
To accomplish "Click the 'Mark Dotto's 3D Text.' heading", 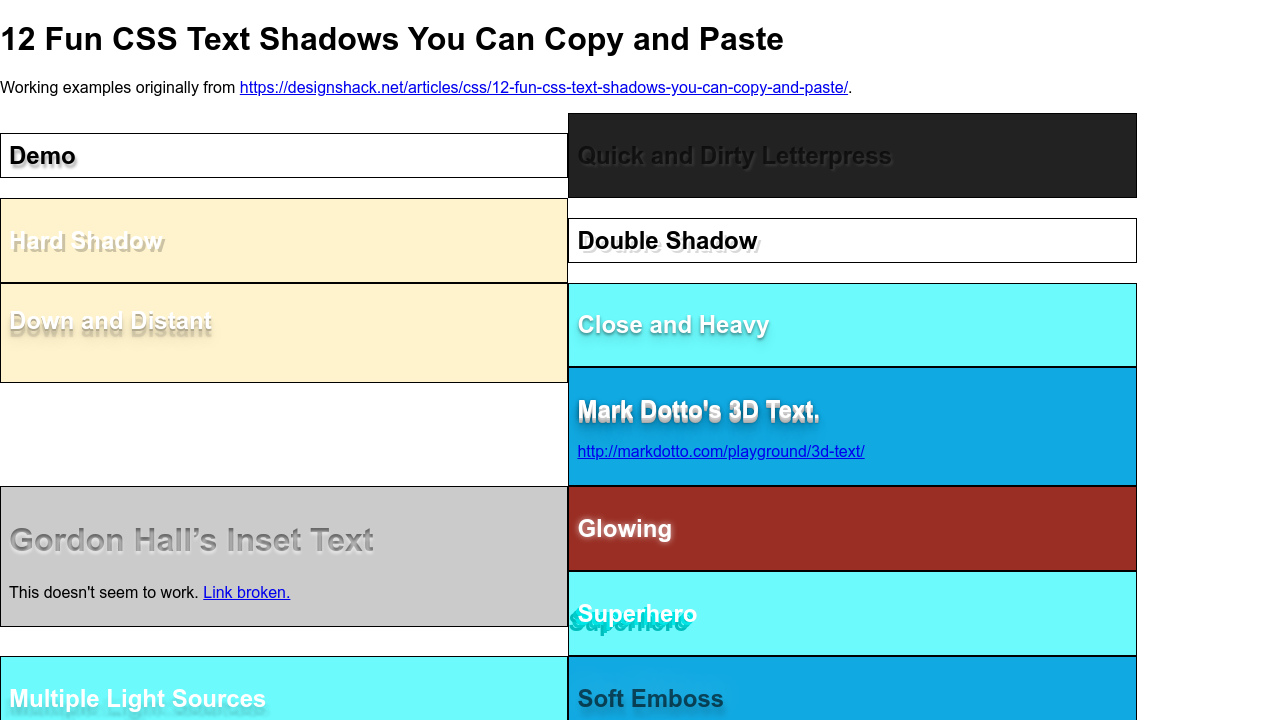I will 698,411.
